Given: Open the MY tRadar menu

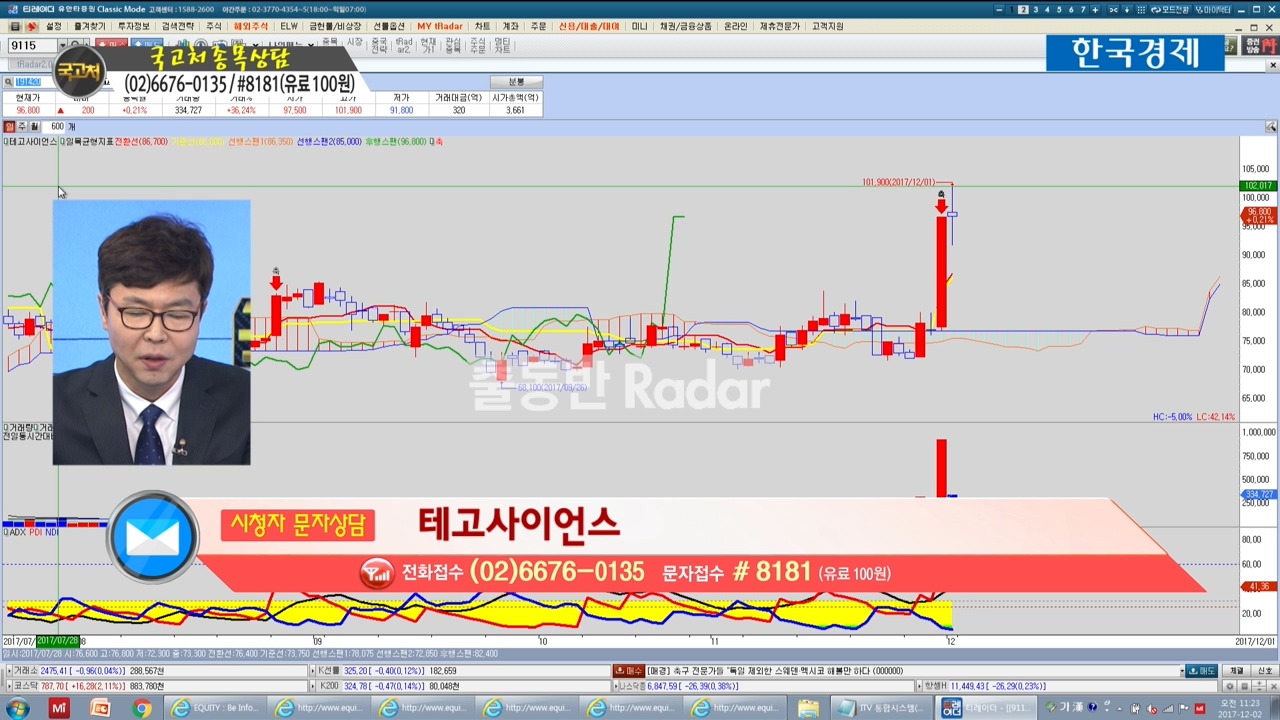Looking at the screenshot, I should (439, 26).
